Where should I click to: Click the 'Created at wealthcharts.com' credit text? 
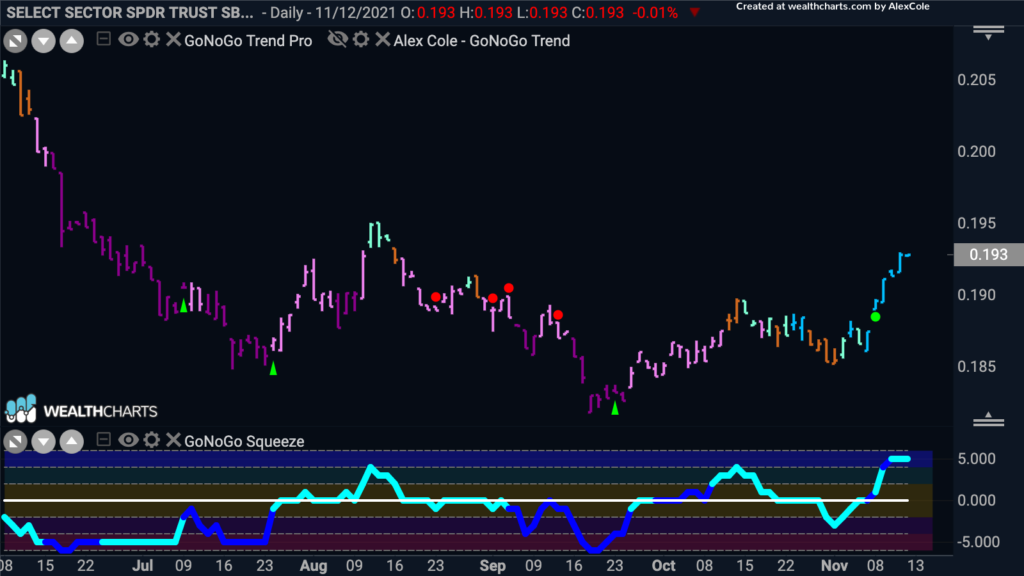[x=833, y=7]
